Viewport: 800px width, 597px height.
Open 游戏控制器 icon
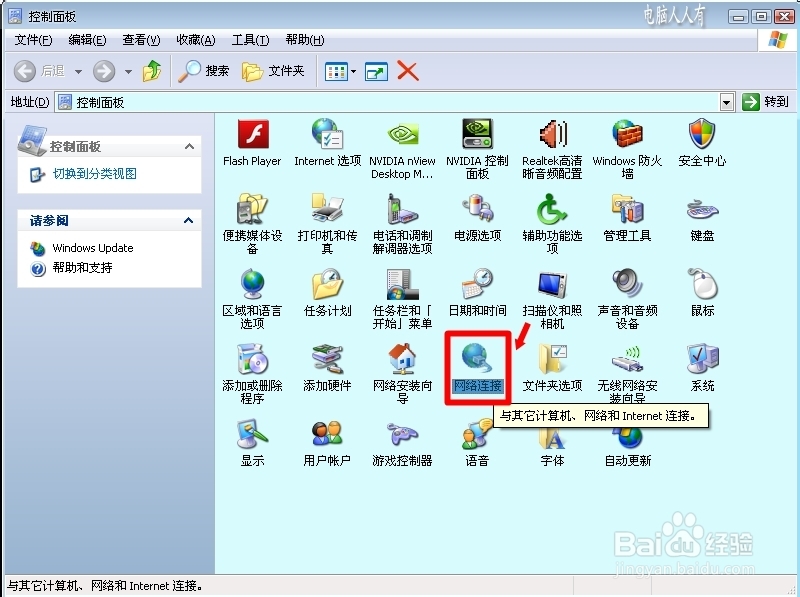pyautogui.click(x=402, y=434)
